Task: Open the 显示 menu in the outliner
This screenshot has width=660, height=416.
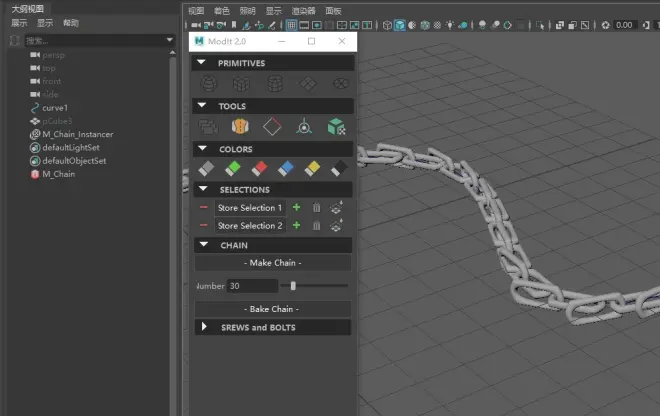Action: 45,23
